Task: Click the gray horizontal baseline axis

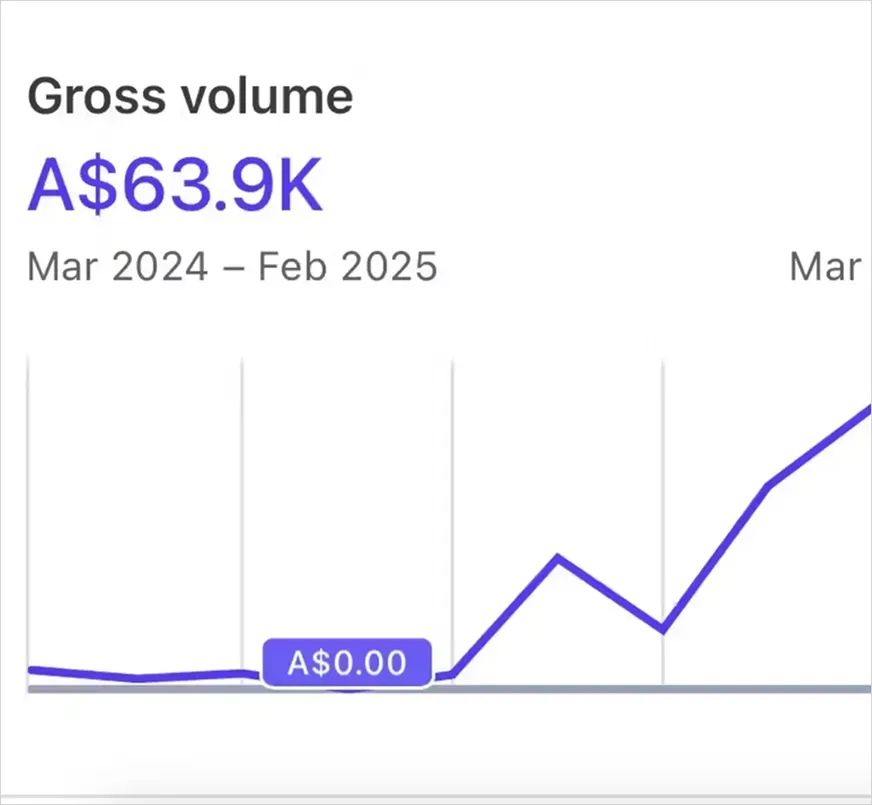Action: 449,689
